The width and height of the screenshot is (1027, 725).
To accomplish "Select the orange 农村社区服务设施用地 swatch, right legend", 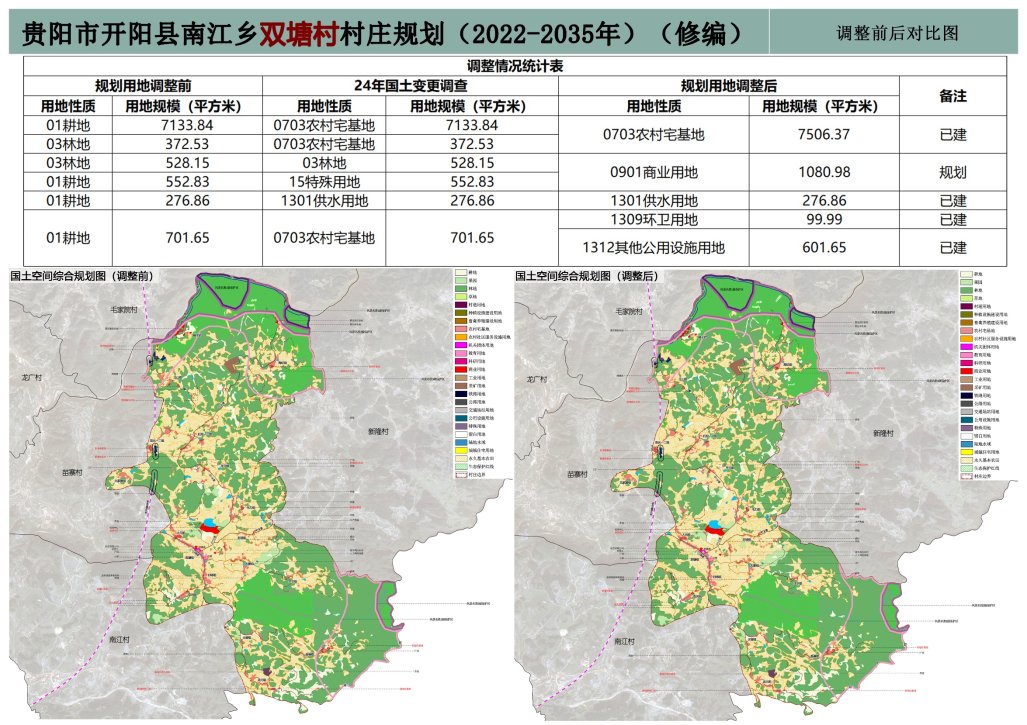I will pos(966,339).
